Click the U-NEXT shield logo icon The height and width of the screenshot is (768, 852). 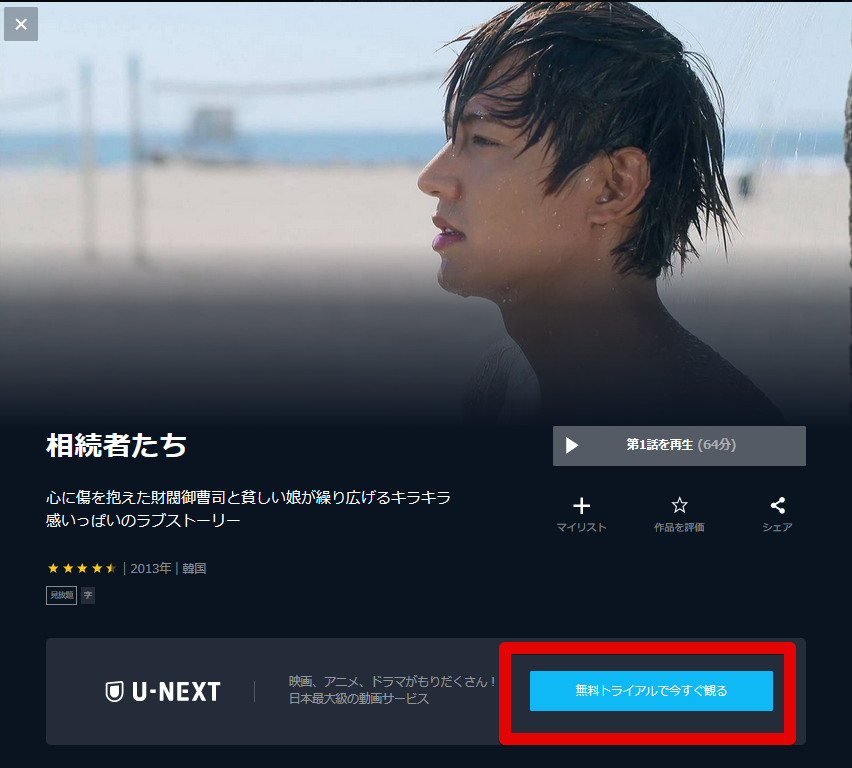114,692
